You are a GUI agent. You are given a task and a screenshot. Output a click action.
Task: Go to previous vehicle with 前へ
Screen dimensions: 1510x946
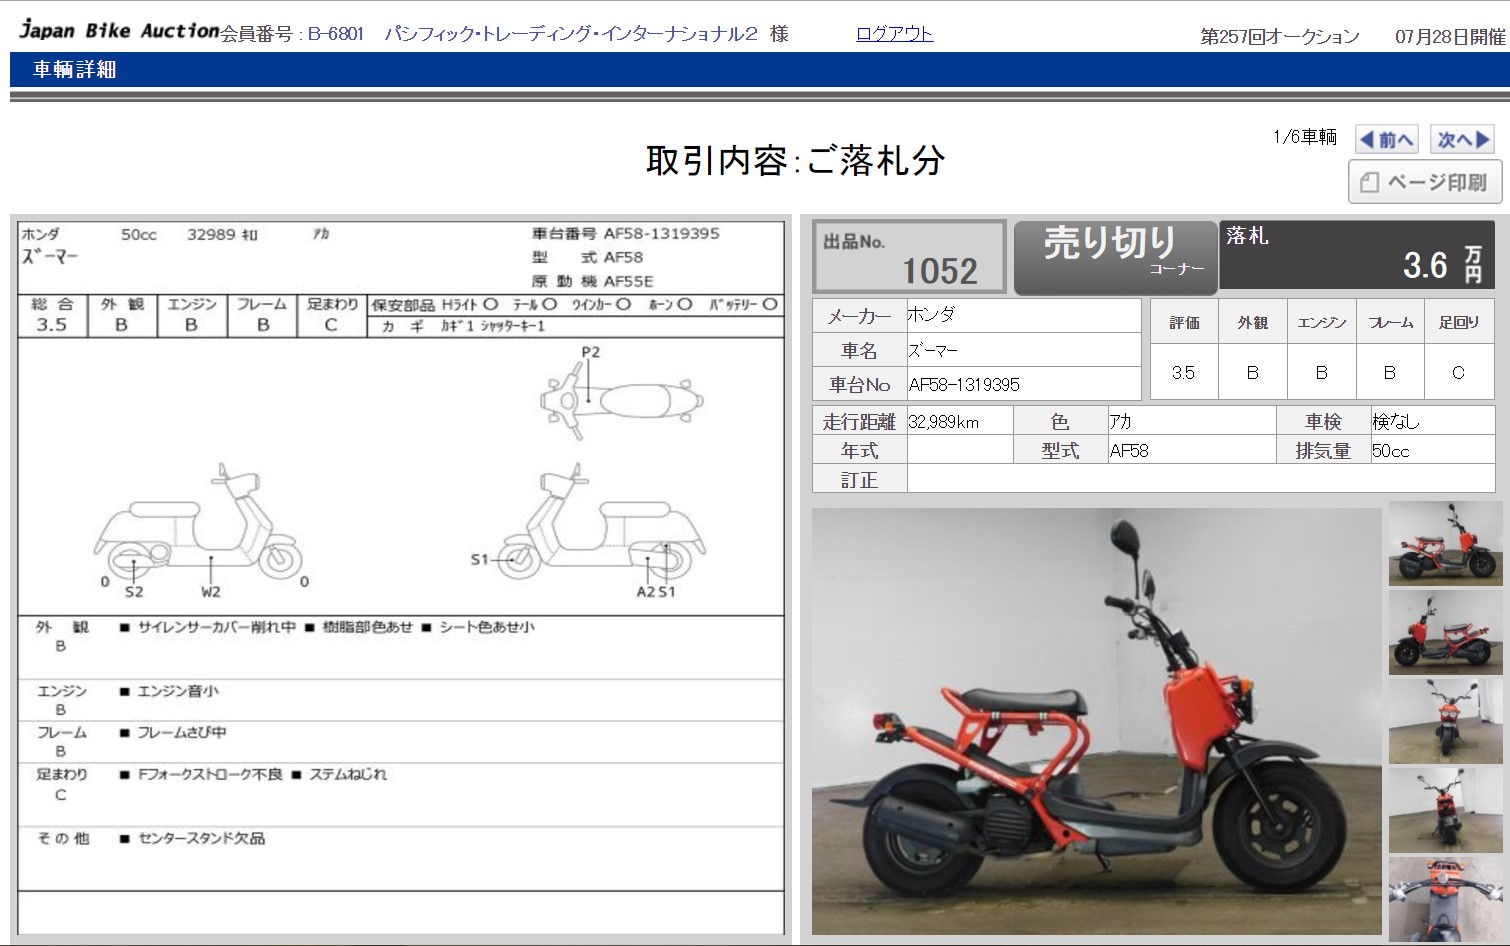point(1386,139)
